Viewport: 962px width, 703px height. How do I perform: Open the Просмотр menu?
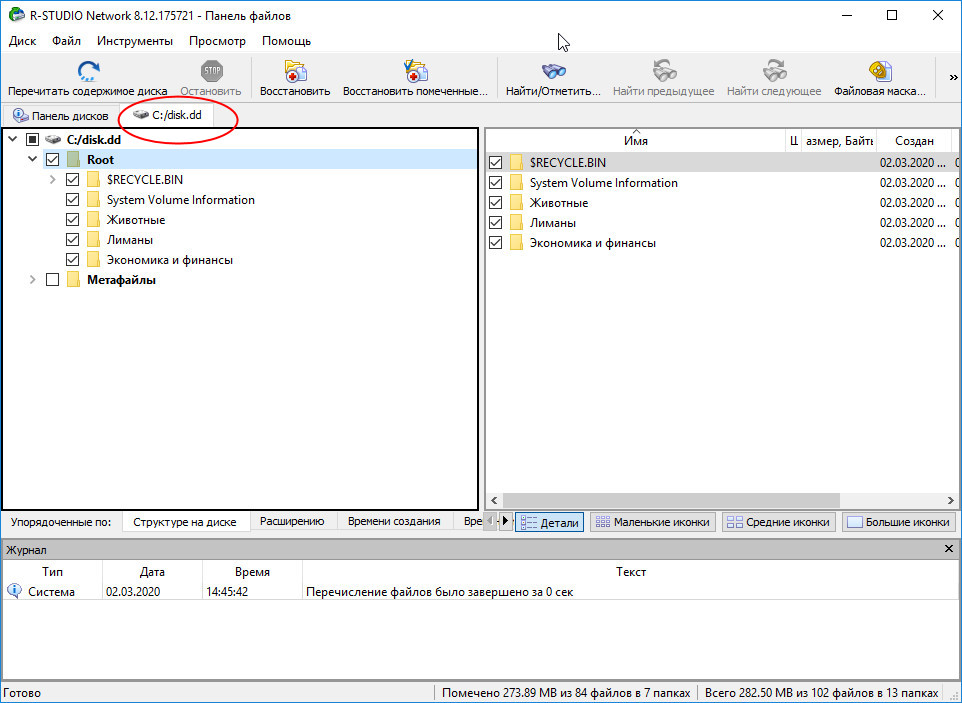pyautogui.click(x=217, y=41)
